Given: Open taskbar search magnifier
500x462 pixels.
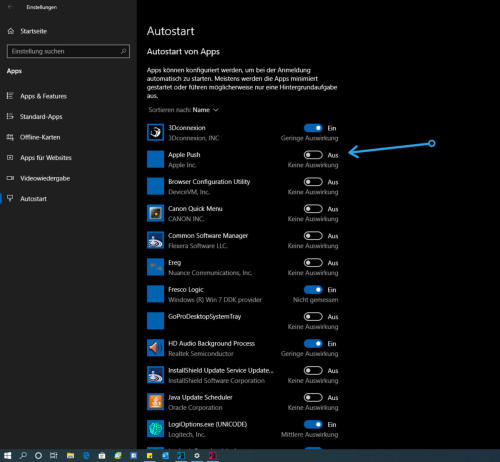Looking at the screenshot, I should (x=23, y=455).
